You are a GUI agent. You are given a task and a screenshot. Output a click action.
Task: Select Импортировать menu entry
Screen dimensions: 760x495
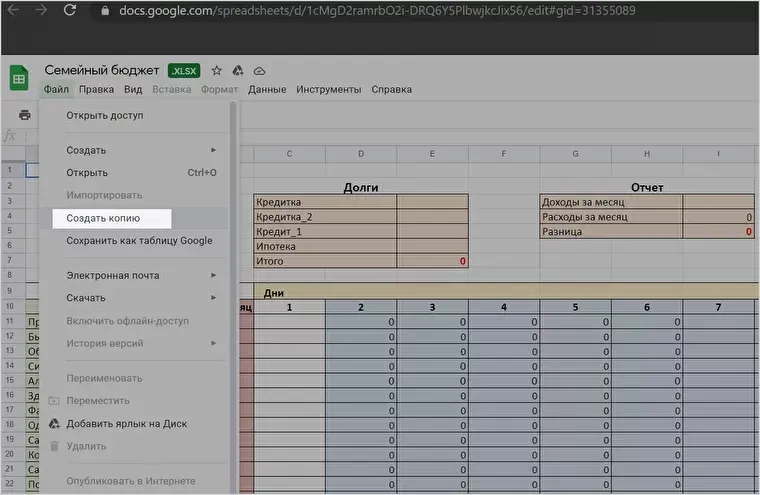134,195
